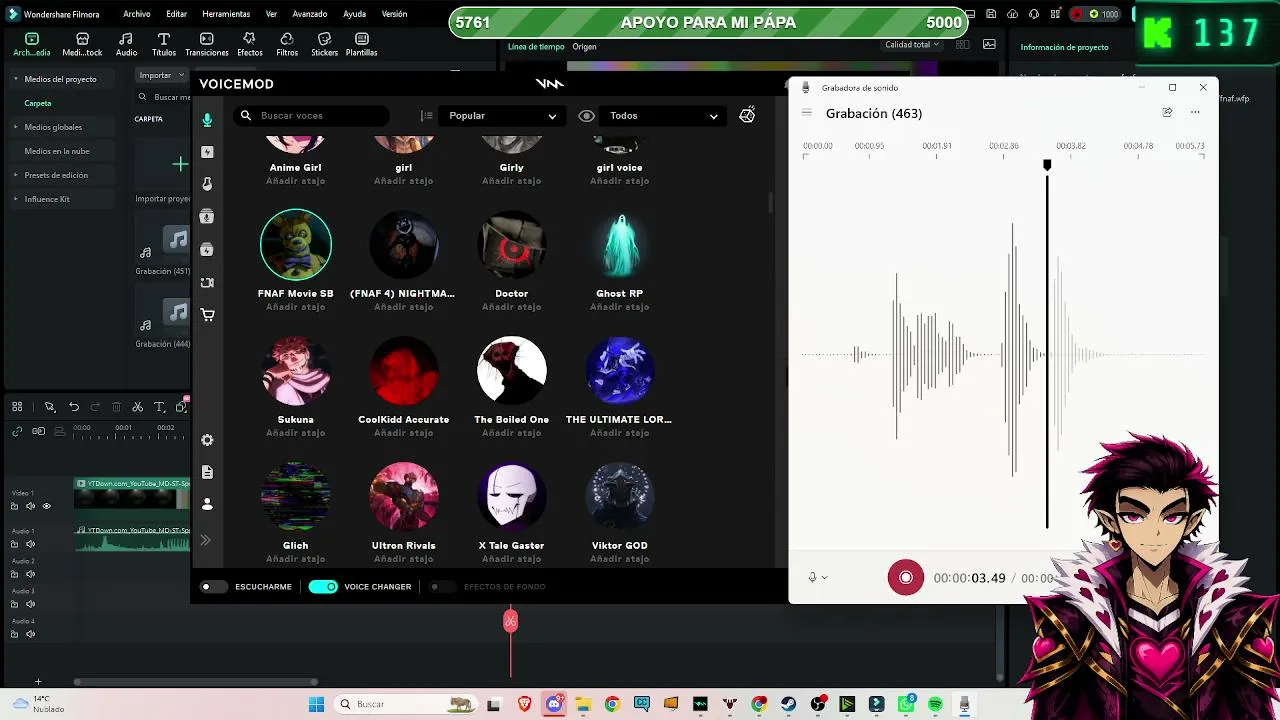Image resolution: width=1280 pixels, height=720 pixels.
Task: Open the three-dots menu in Grabadora de sonido
Action: click(1195, 113)
